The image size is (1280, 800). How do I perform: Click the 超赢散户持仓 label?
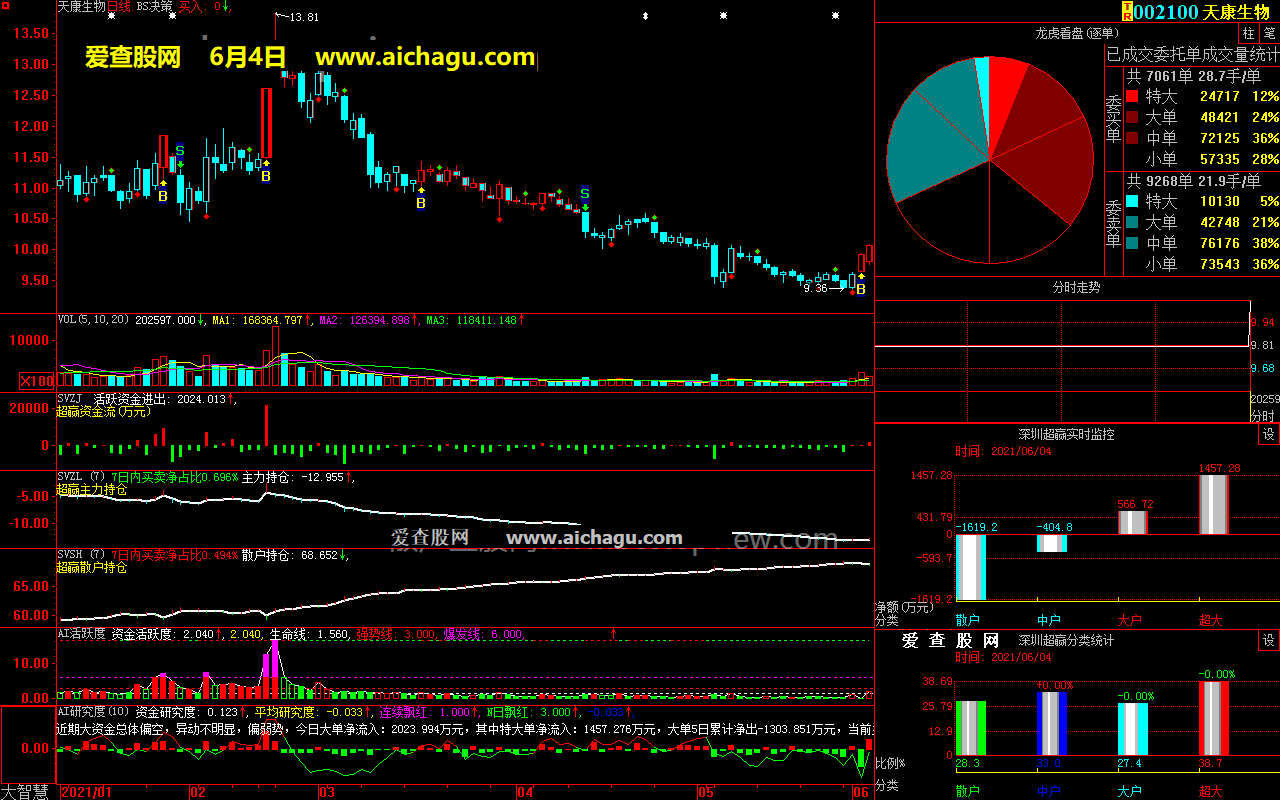tap(92, 568)
